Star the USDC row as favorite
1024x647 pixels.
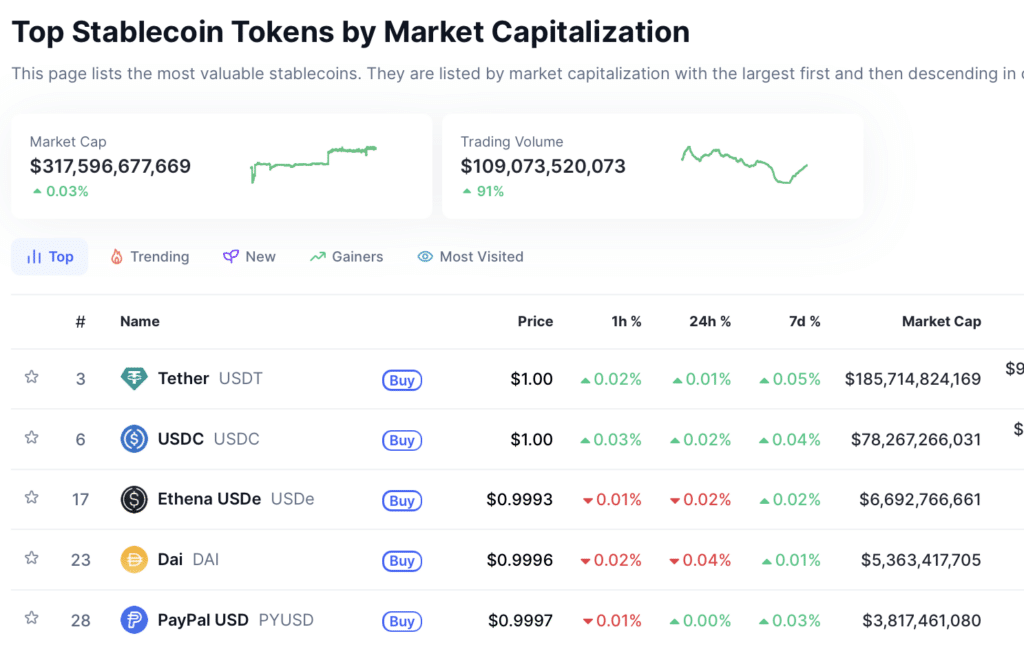tap(31, 439)
